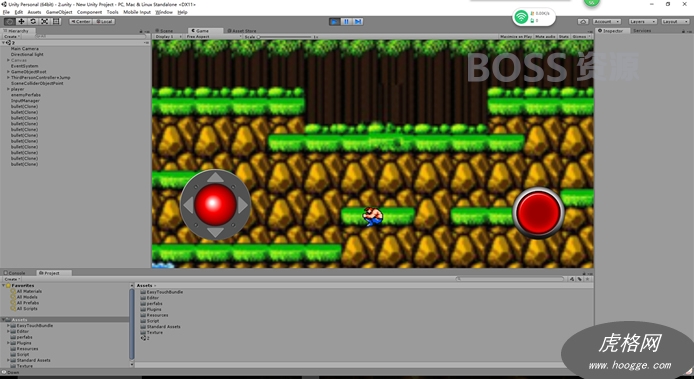
Task: Tap the joystick left arrow
Action: 188,205
